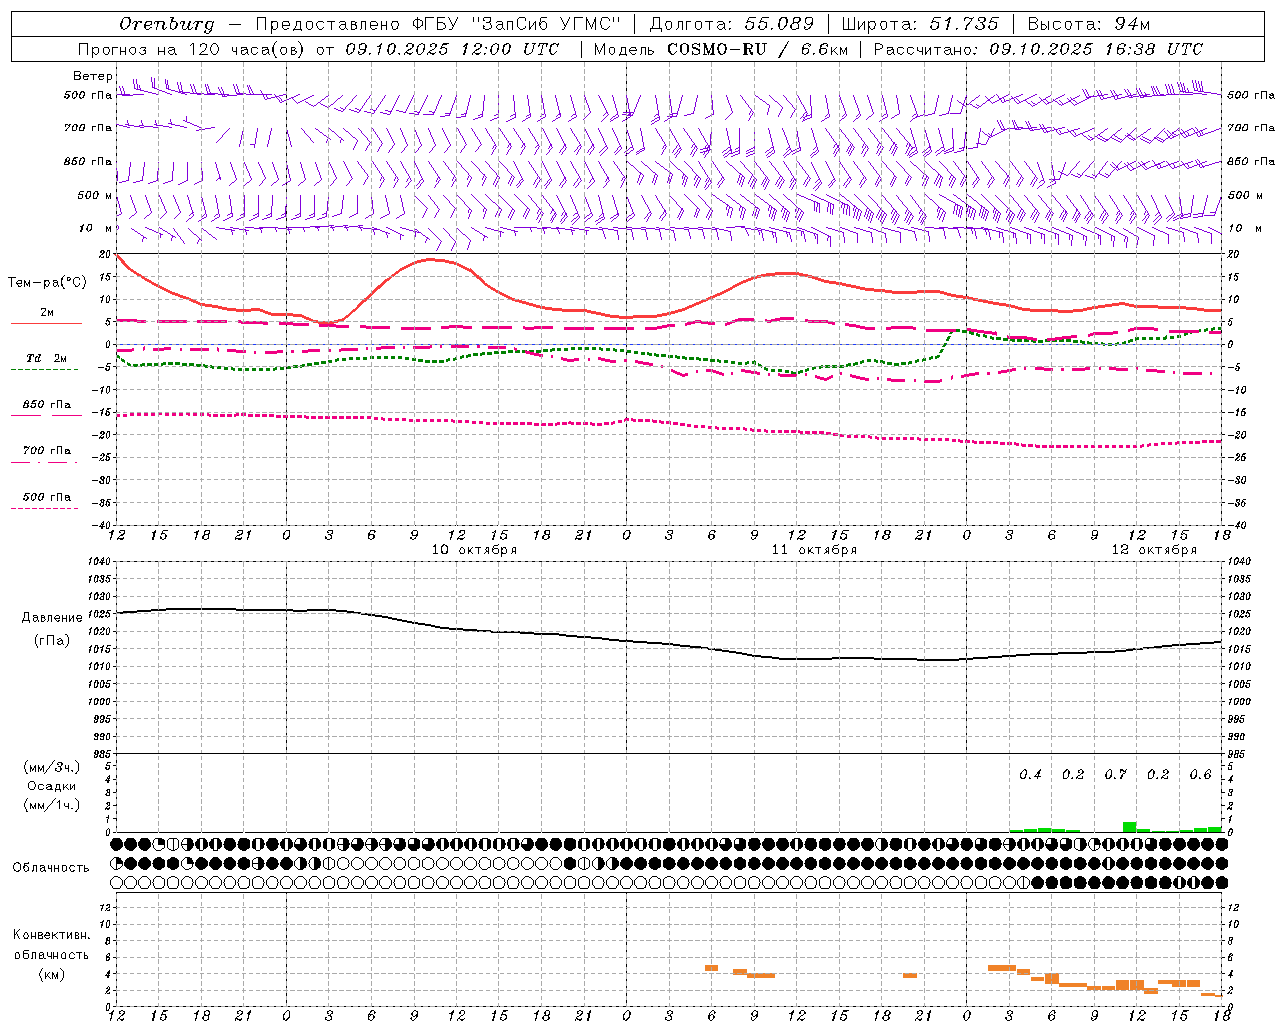The height and width of the screenshot is (1024, 1280).
Task: Click the 'Модель COSMO-RU / 6.6км' label
Action: [x=721, y=49]
